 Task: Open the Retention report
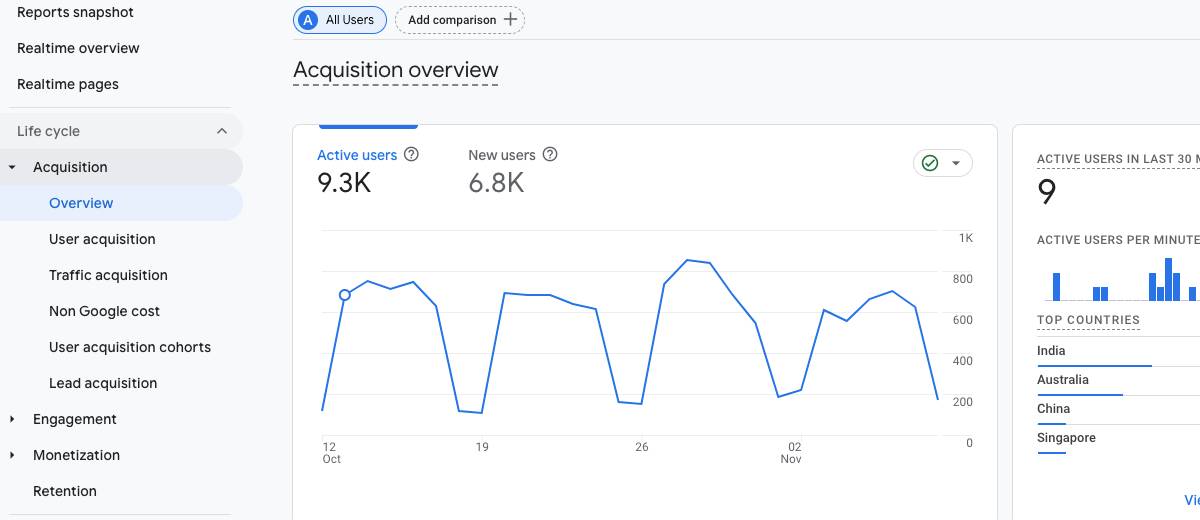(x=65, y=491)
